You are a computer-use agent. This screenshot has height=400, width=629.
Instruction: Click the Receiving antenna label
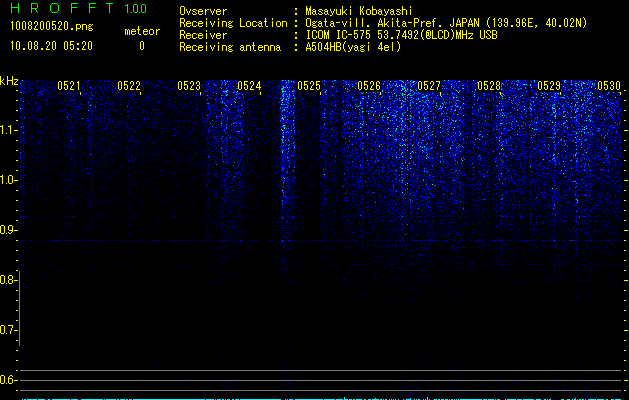pyautogui.click(x=230, y=47)
